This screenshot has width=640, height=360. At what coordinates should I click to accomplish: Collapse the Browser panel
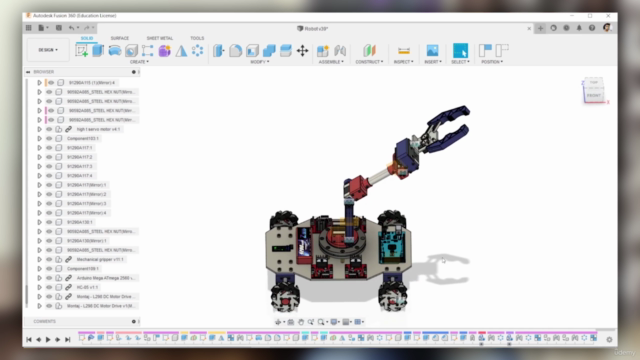click(28, 72)
